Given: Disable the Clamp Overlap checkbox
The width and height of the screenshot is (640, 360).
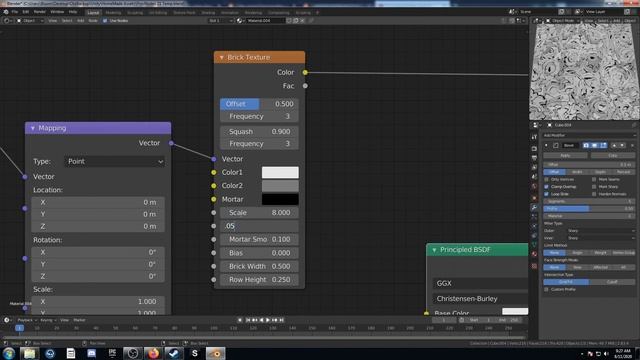Looking at the screenshot, I should click(547, 187).
